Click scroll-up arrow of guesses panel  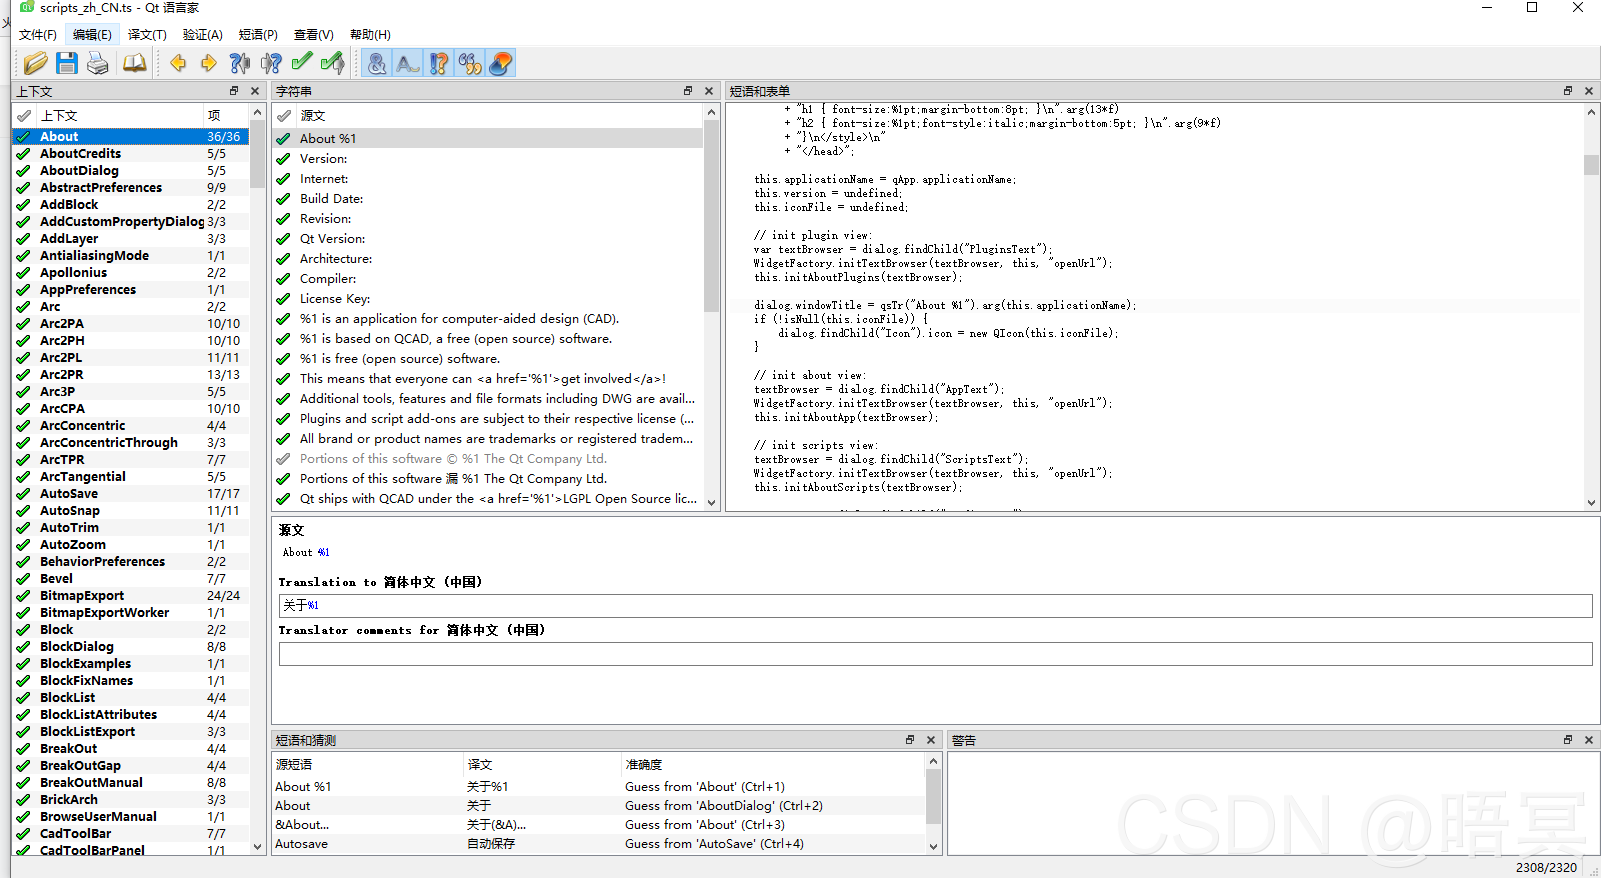pyautogui.click(x=934, y=761)
